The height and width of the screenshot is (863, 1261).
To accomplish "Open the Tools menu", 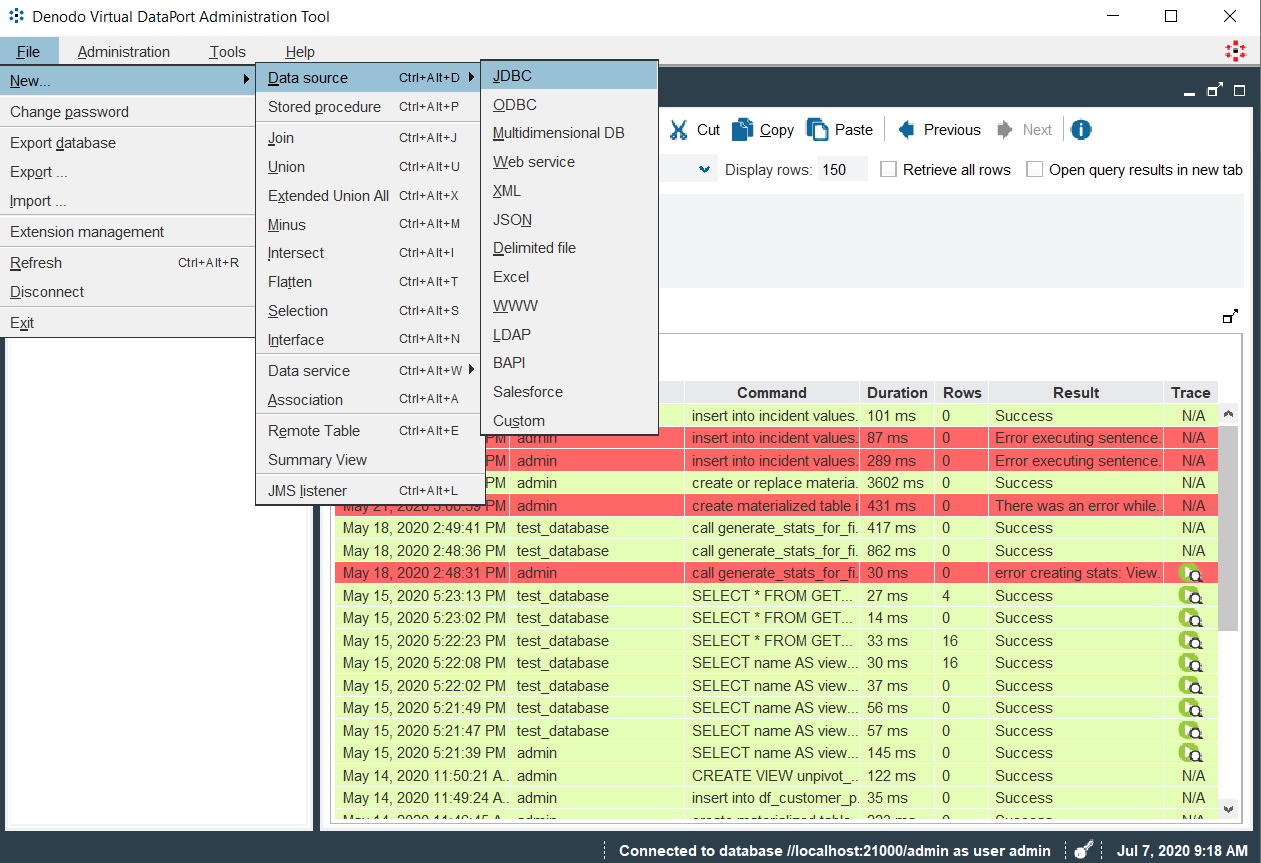I will pyautogui.click(x=227, y=52).
